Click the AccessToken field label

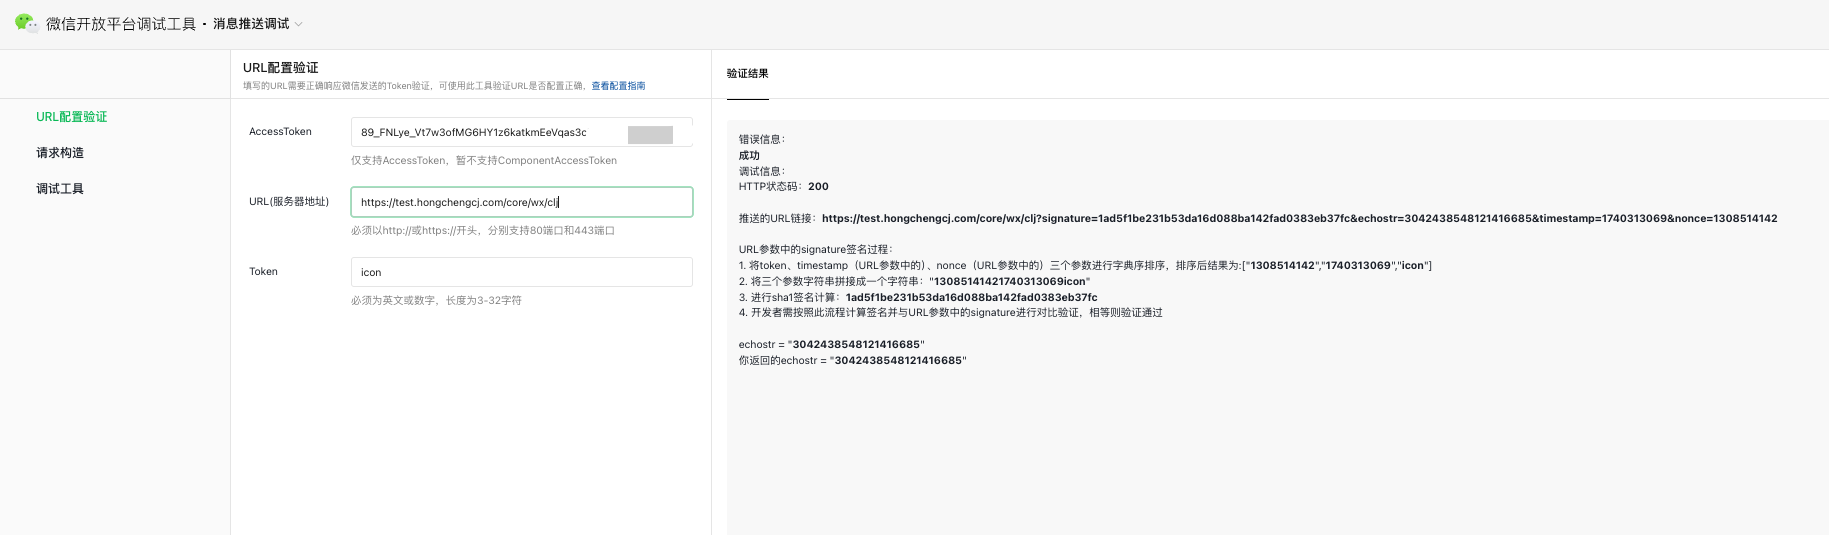280,132
